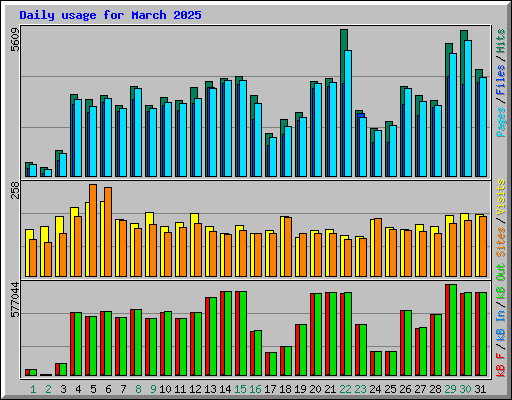The width and height of the screenshot is (512, 400).
Task: Select the green kB Out bar for day 14
Action: pyautogui.click(x=228, y=333)
